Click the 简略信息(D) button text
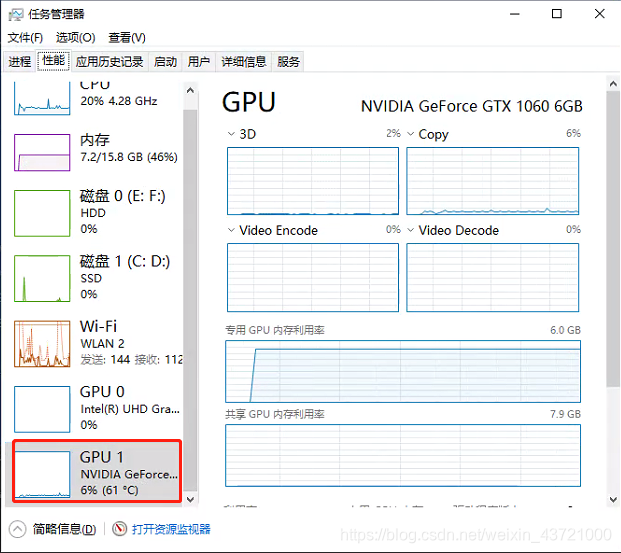The height and width of the screenshot is (553, 621). [x=65, y=529]
